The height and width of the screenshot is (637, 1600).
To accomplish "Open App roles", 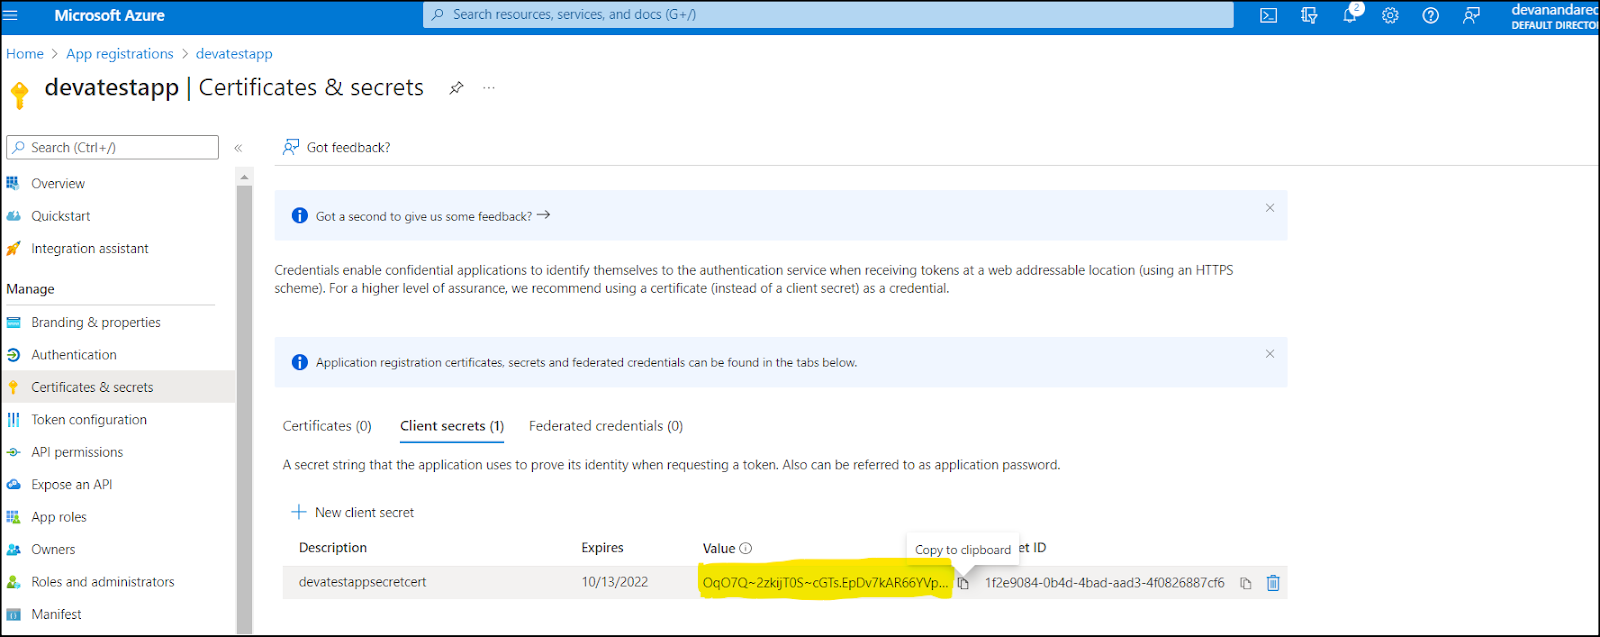I will [x=58, y=517].
